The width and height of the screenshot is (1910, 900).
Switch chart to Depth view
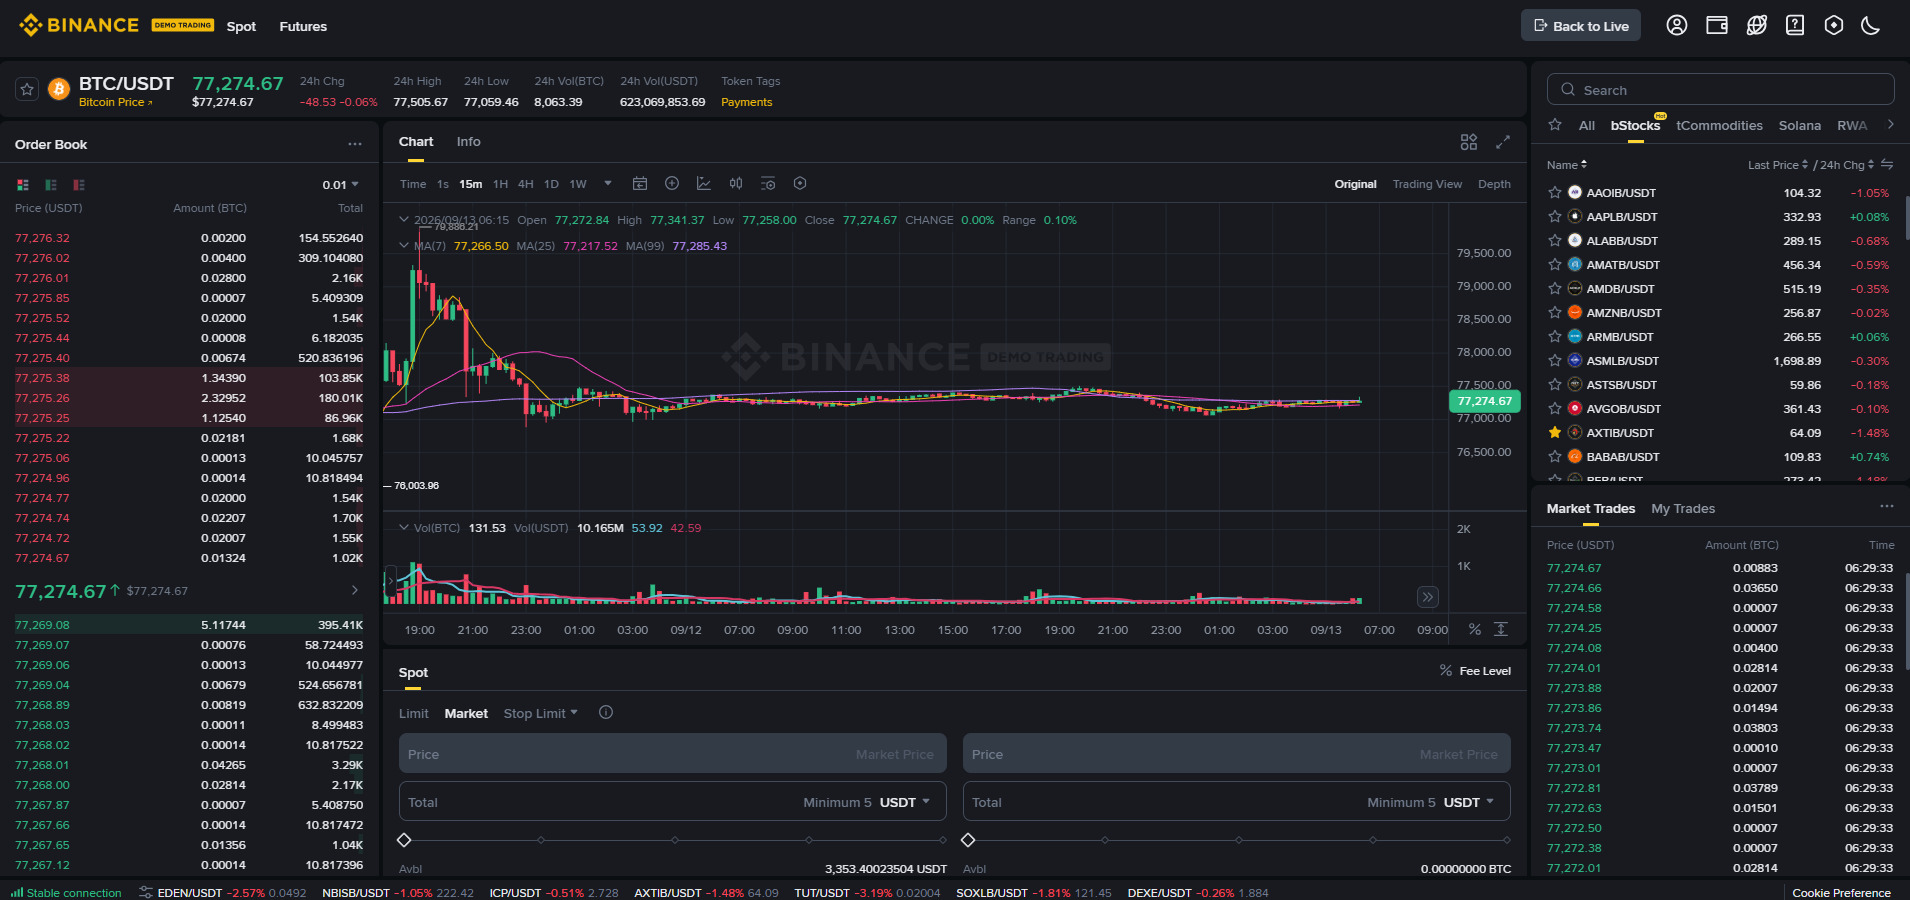pyautogui.click(x=1494, y=184)
